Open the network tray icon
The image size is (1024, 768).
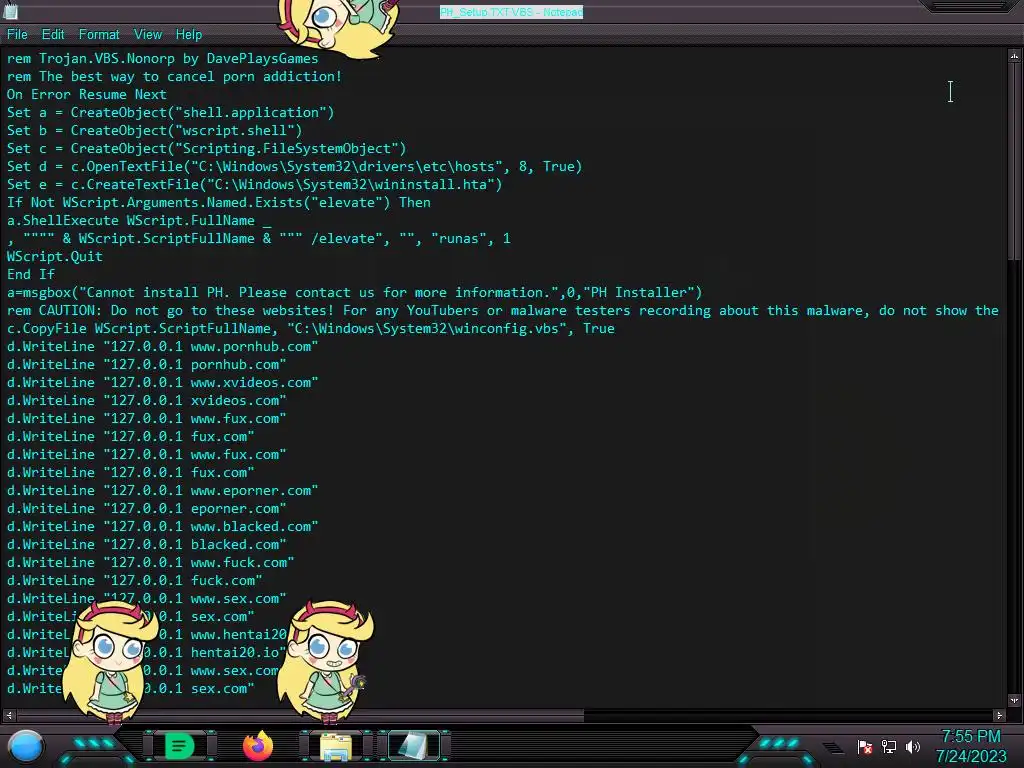click(x=889, y=746)
